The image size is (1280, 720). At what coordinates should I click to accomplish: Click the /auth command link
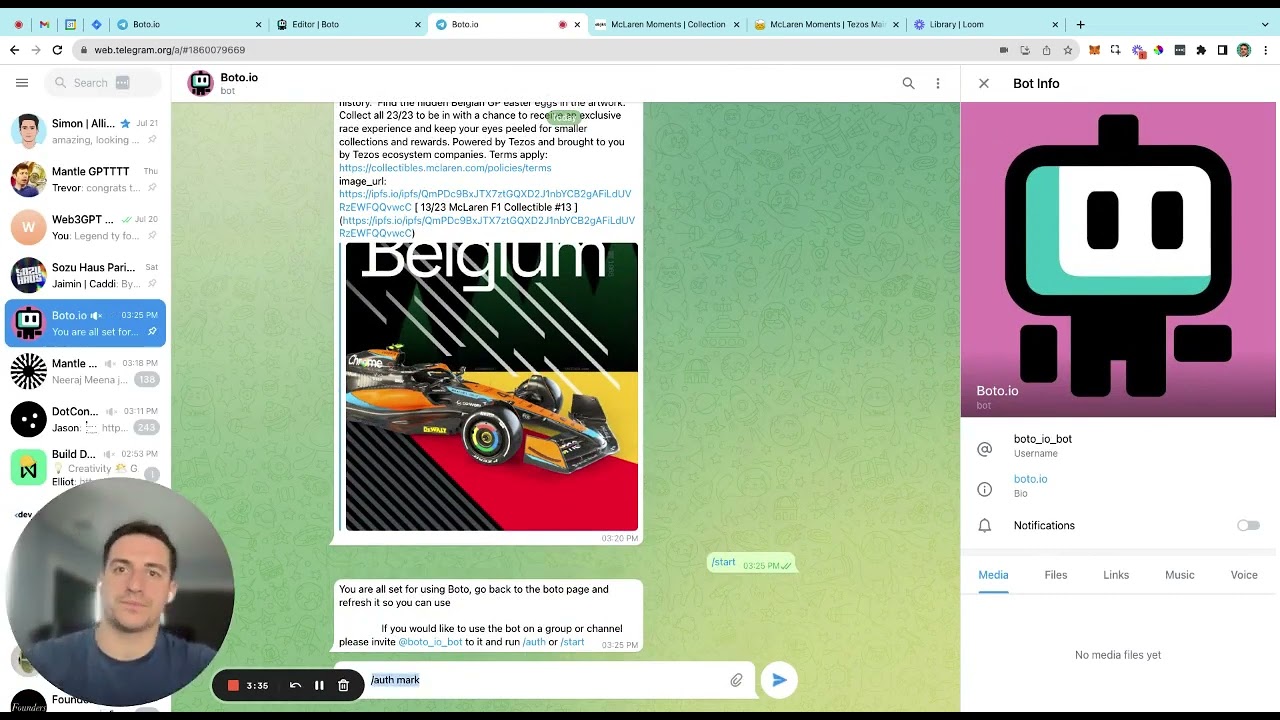tap(534, 642)
